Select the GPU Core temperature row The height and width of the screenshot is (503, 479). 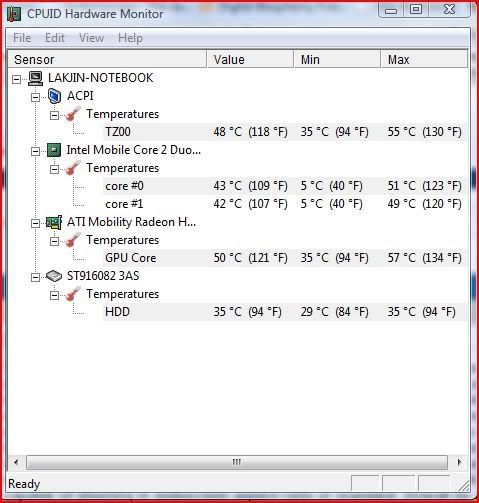(x=285, y=258)
